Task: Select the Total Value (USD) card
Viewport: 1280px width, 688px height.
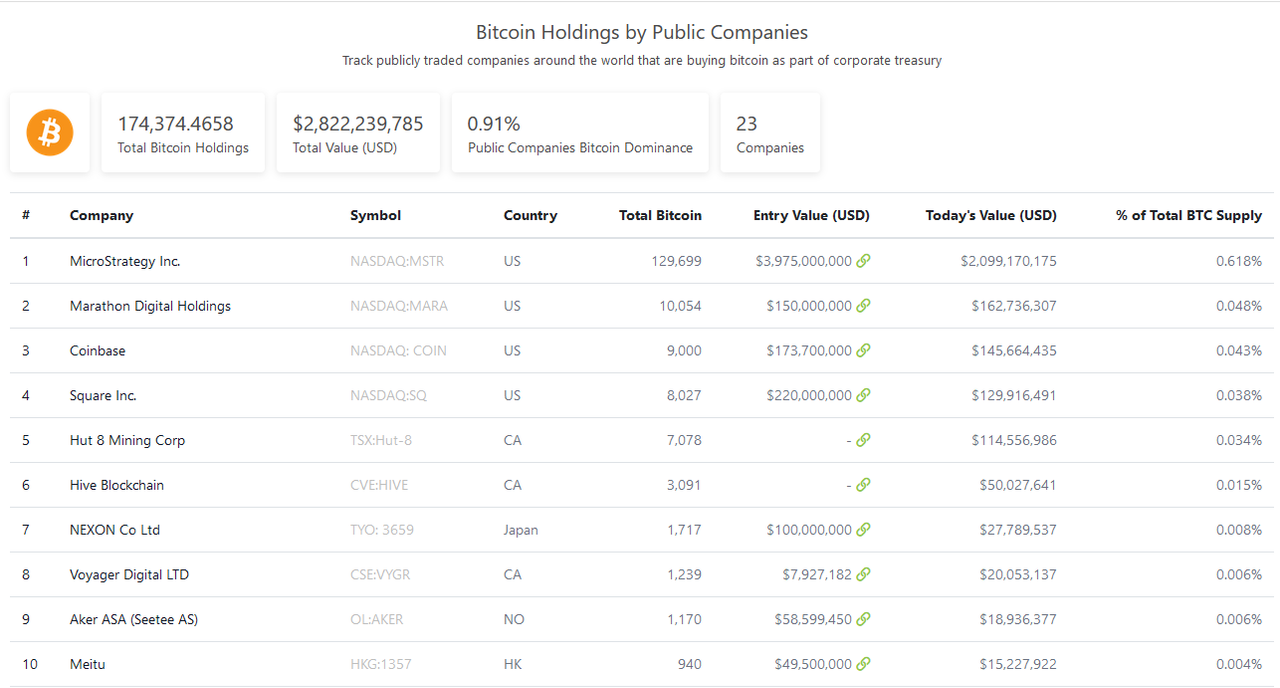Action: pos(358,133)
